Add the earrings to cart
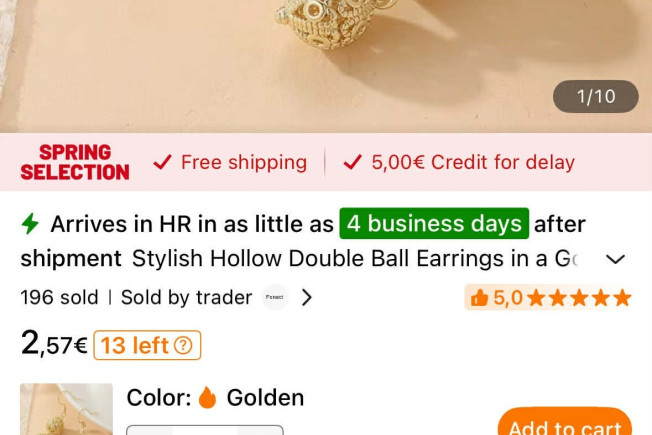 (x=565, y=422)
